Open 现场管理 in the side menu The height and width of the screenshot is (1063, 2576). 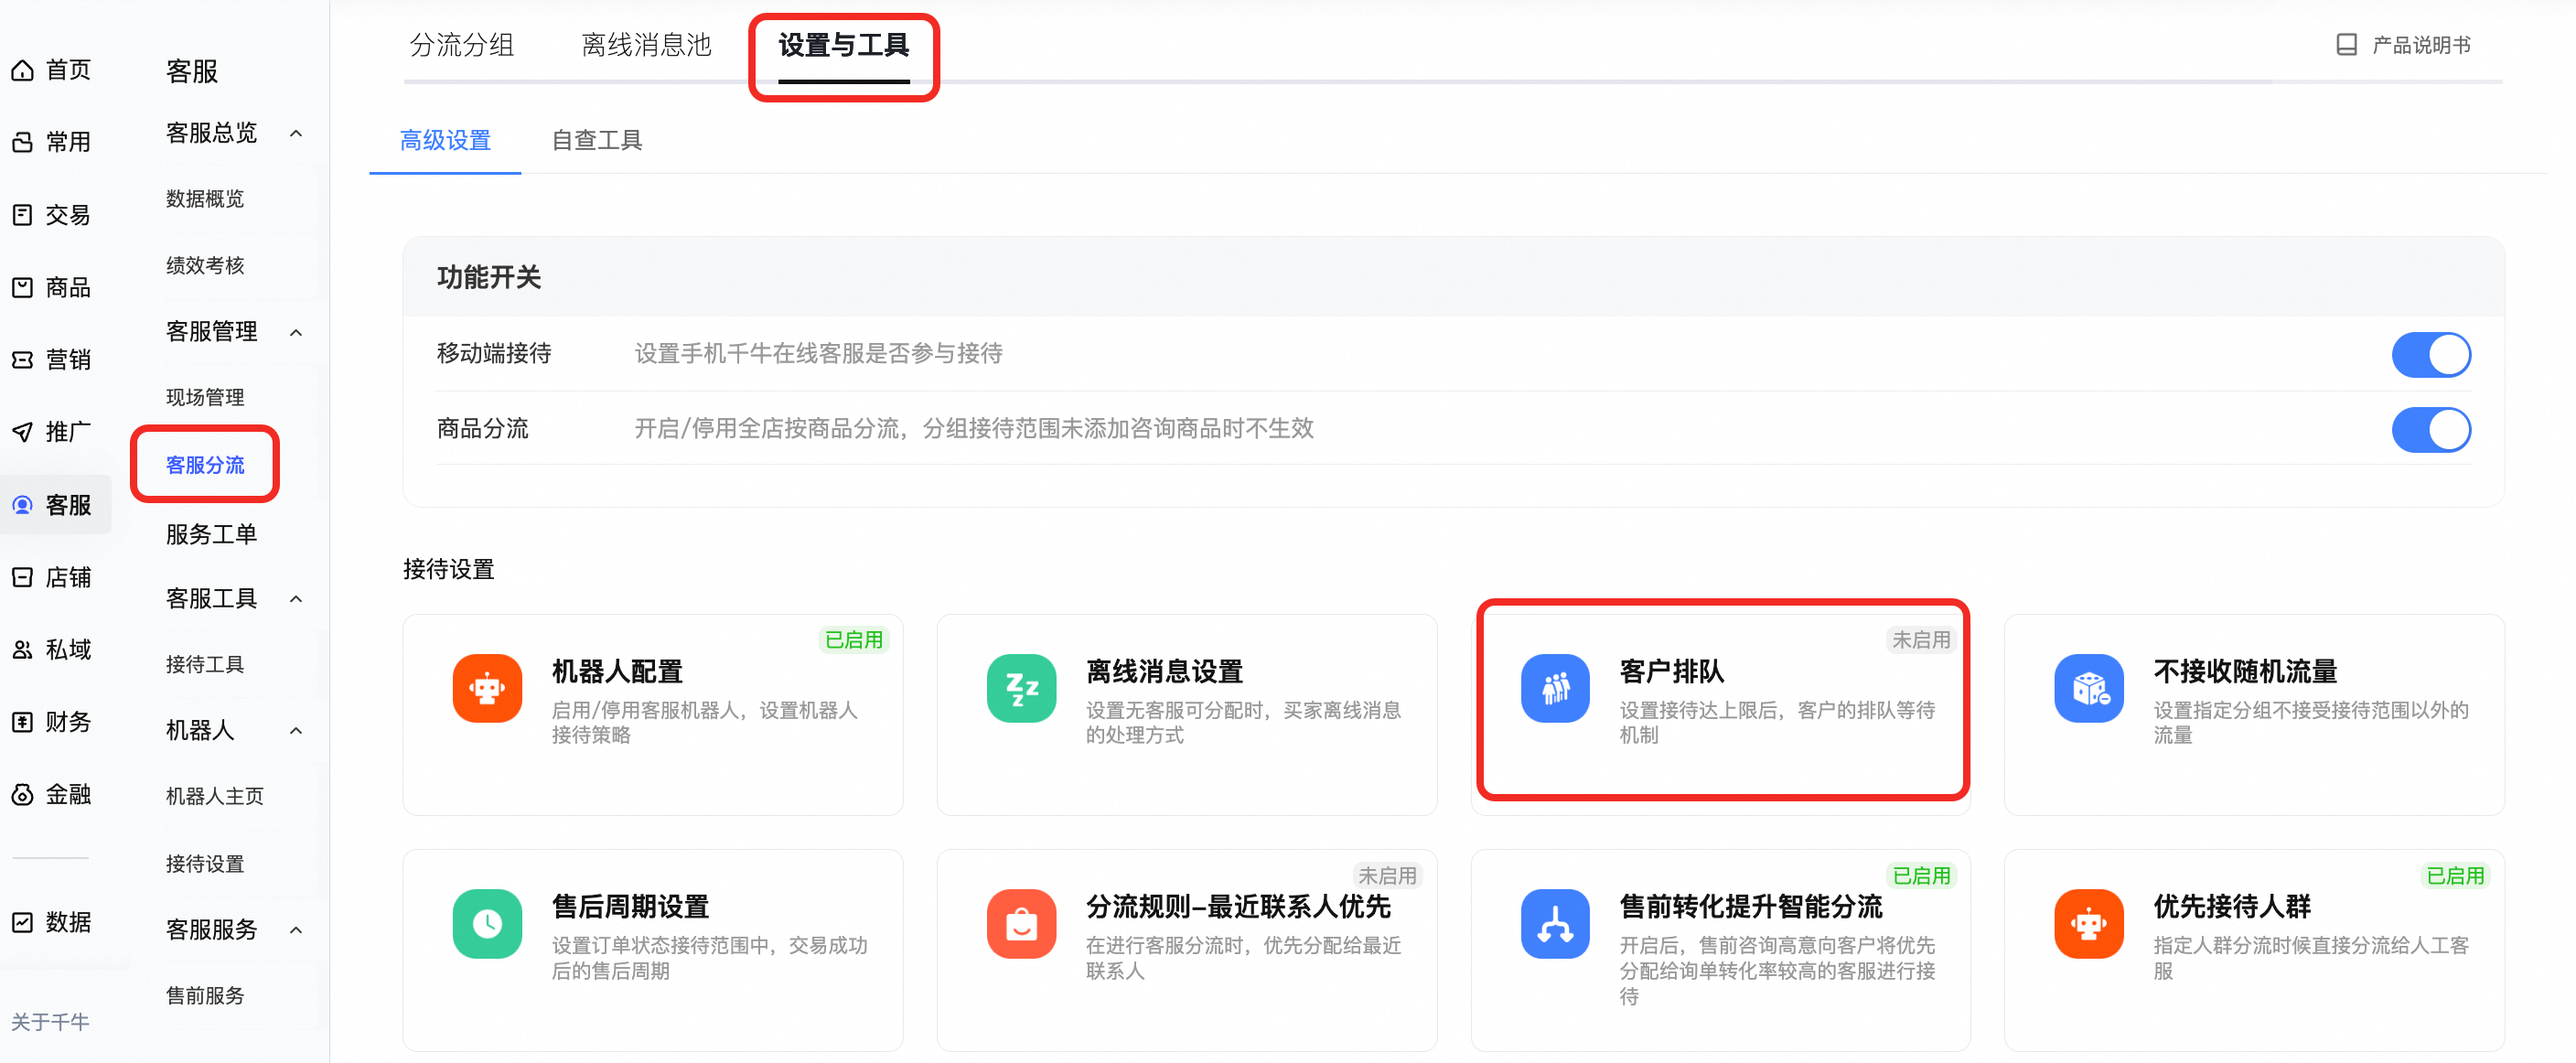[x=205, y=397]
